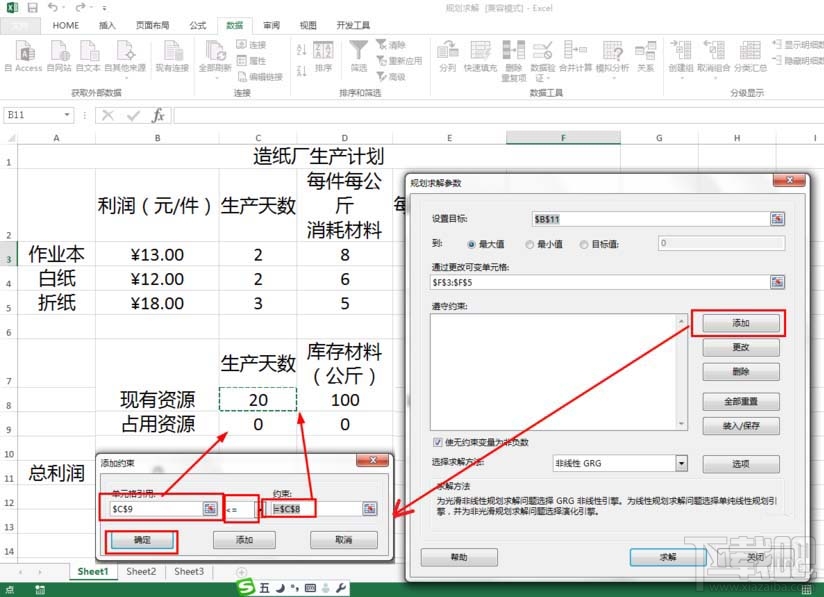Choose the 目标值 (Value Of) radio button
Screen dimensions: 824x597
coord(582,241)
